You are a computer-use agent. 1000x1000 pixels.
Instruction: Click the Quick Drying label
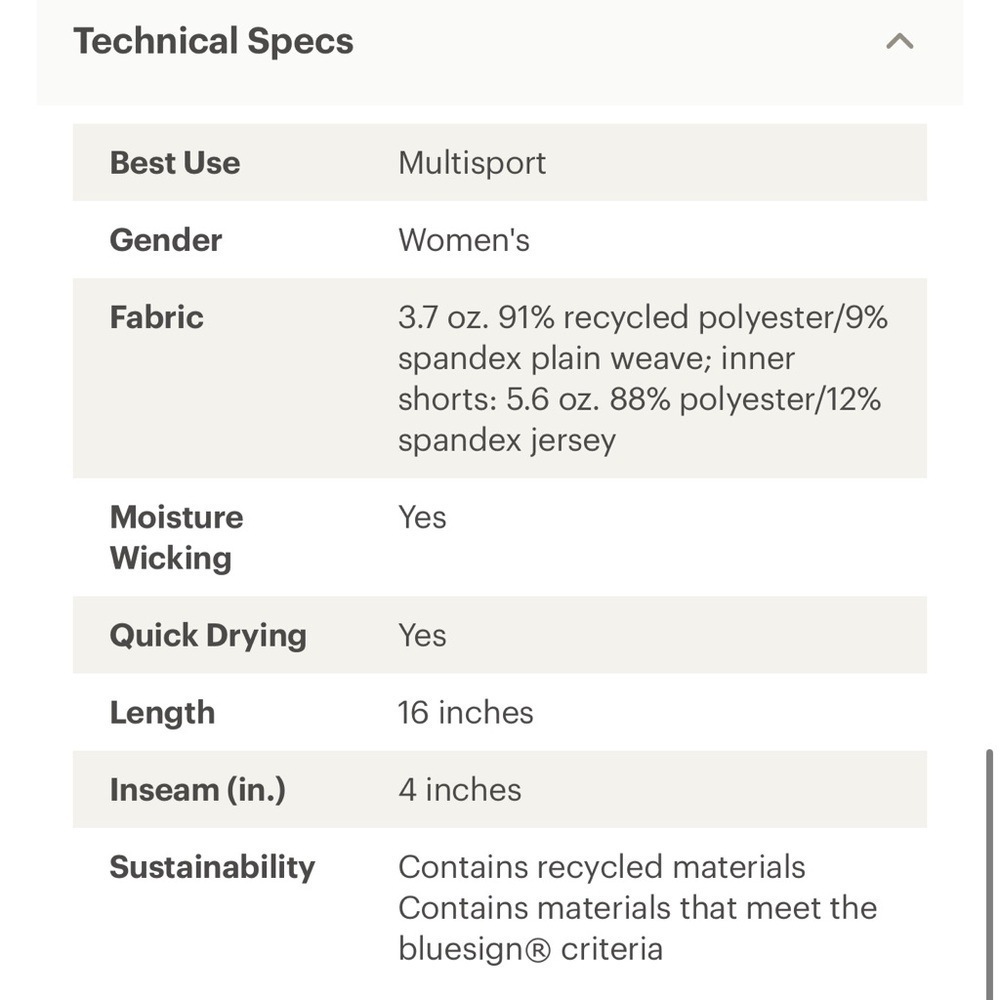(x=208, y=636)
